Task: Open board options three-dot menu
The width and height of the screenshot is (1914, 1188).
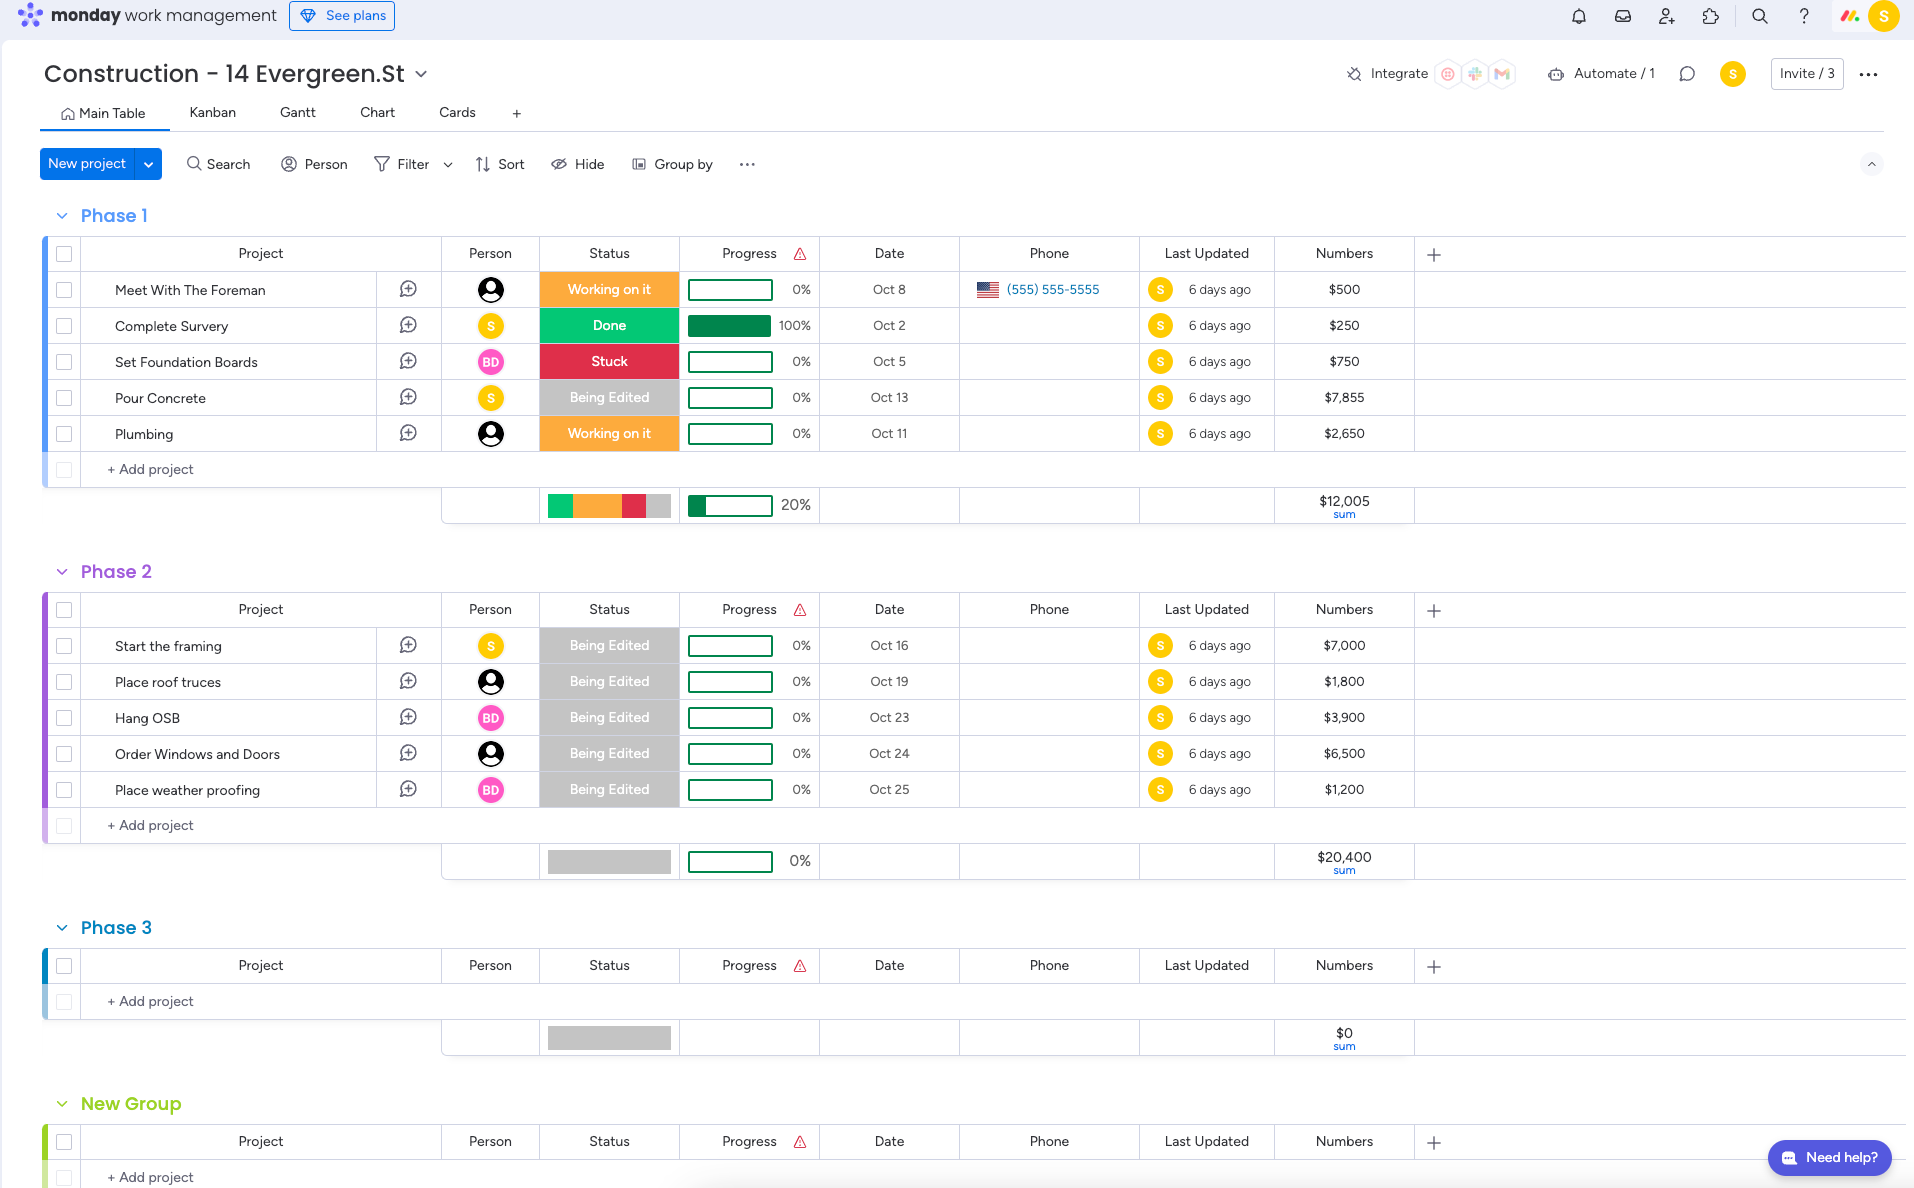Action: pyautogui.click(x=1868, y=74)
